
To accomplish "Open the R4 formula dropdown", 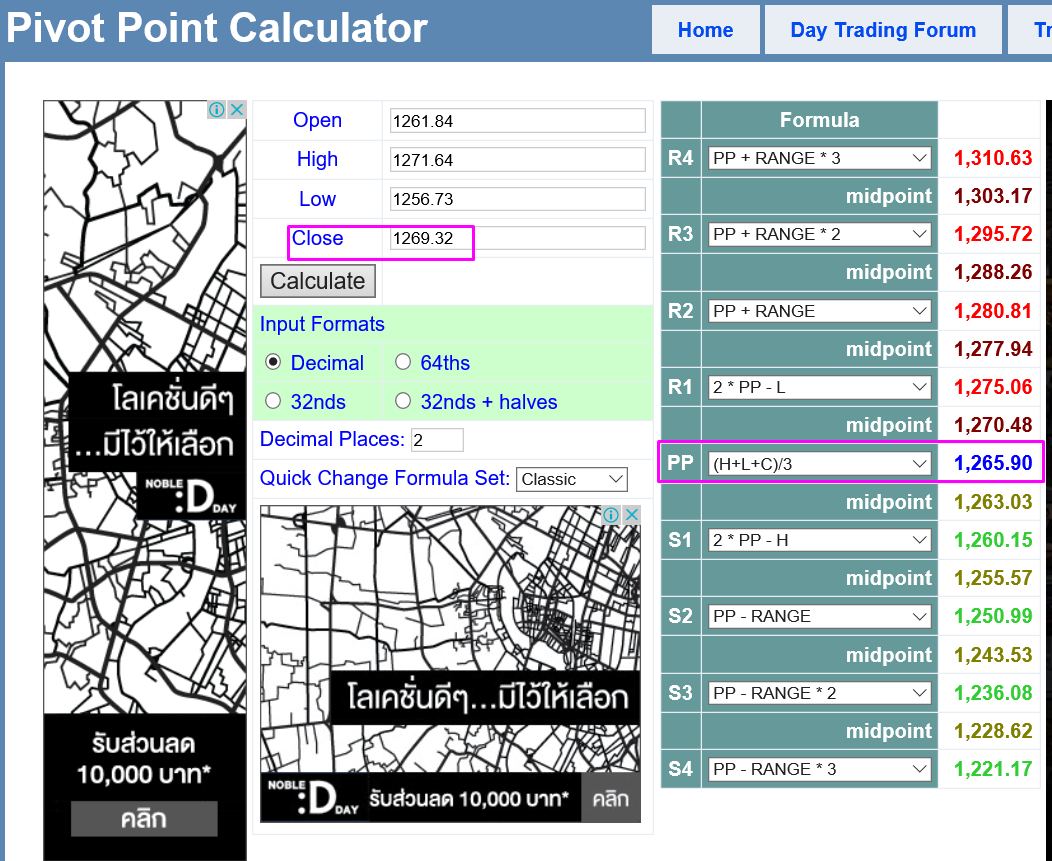I will (x=819, y=158).
